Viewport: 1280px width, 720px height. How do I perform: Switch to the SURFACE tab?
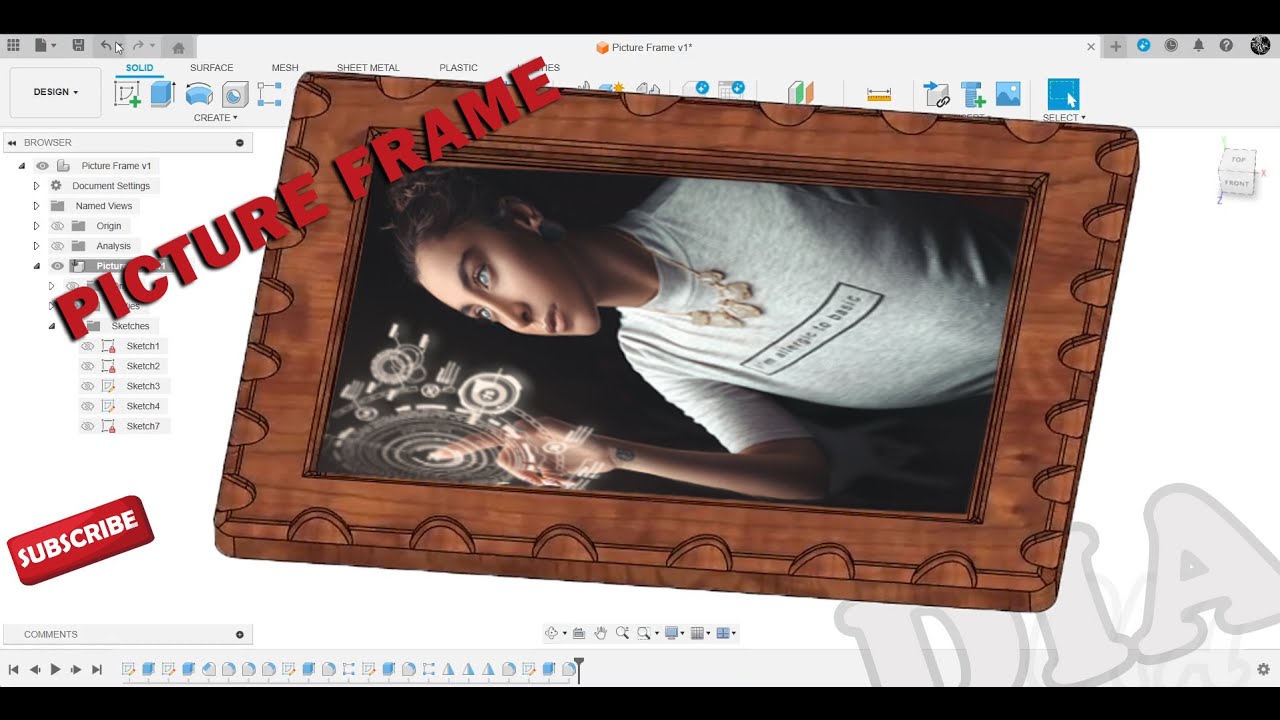(211, 68)
